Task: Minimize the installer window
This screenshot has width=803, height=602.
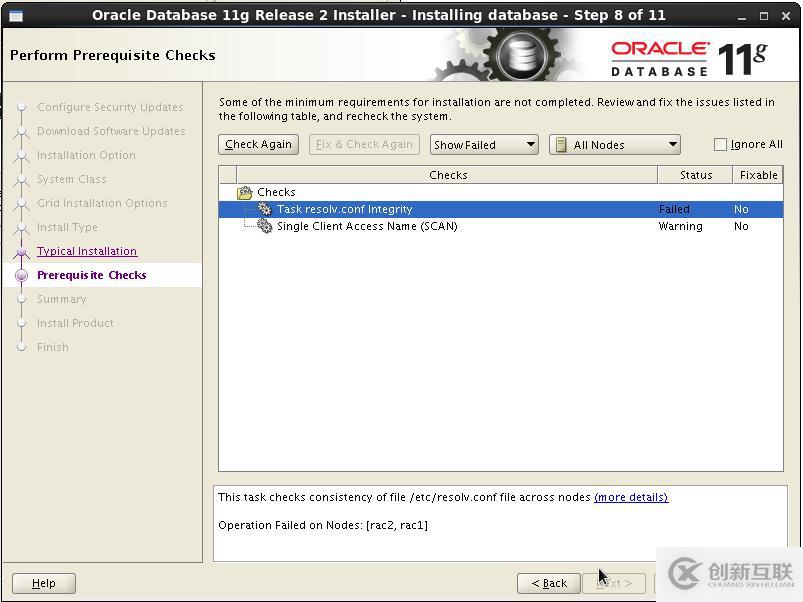Action: click(742, 16)
